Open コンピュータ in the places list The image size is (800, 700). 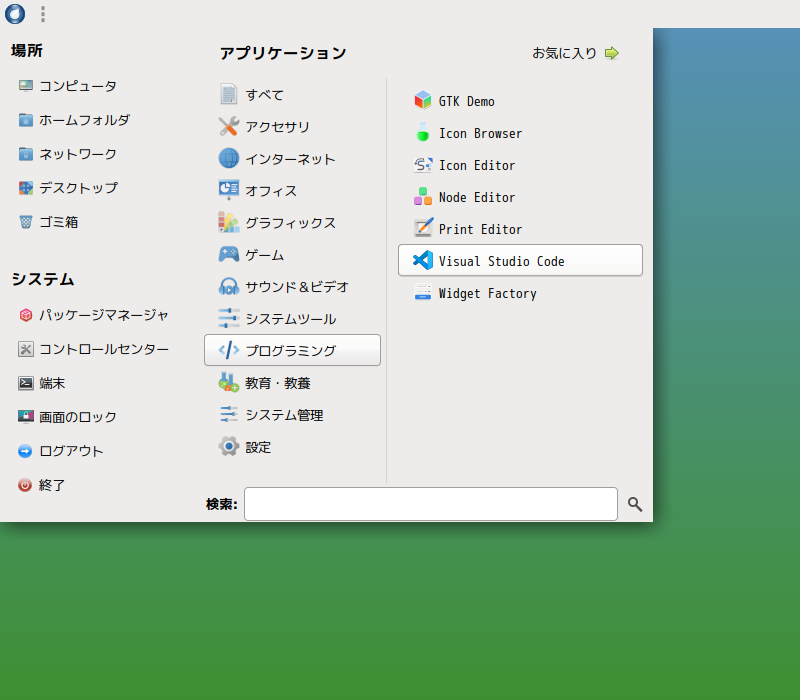point(68,86)
